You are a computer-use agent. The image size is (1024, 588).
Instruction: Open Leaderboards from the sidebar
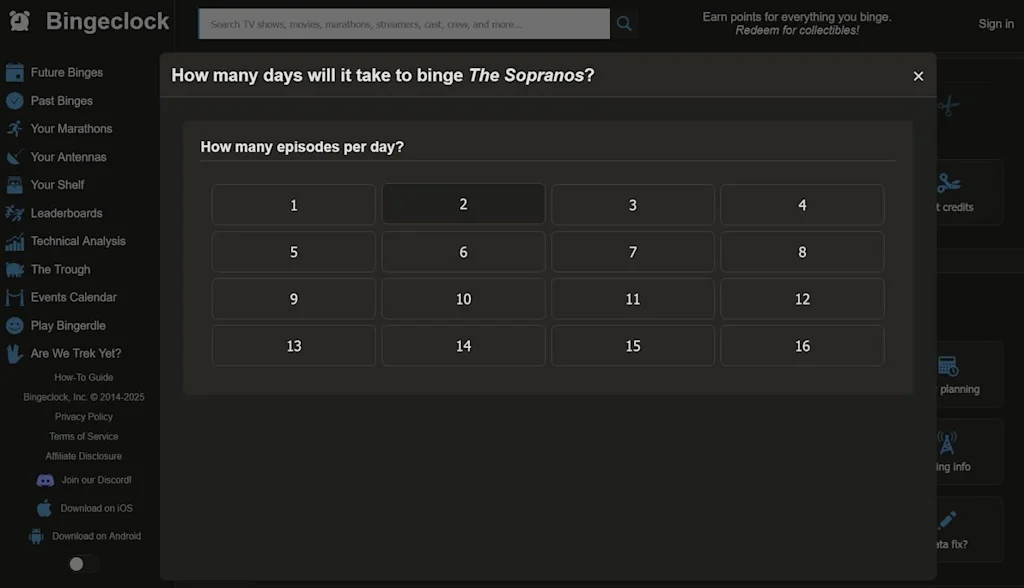[66, 213]
